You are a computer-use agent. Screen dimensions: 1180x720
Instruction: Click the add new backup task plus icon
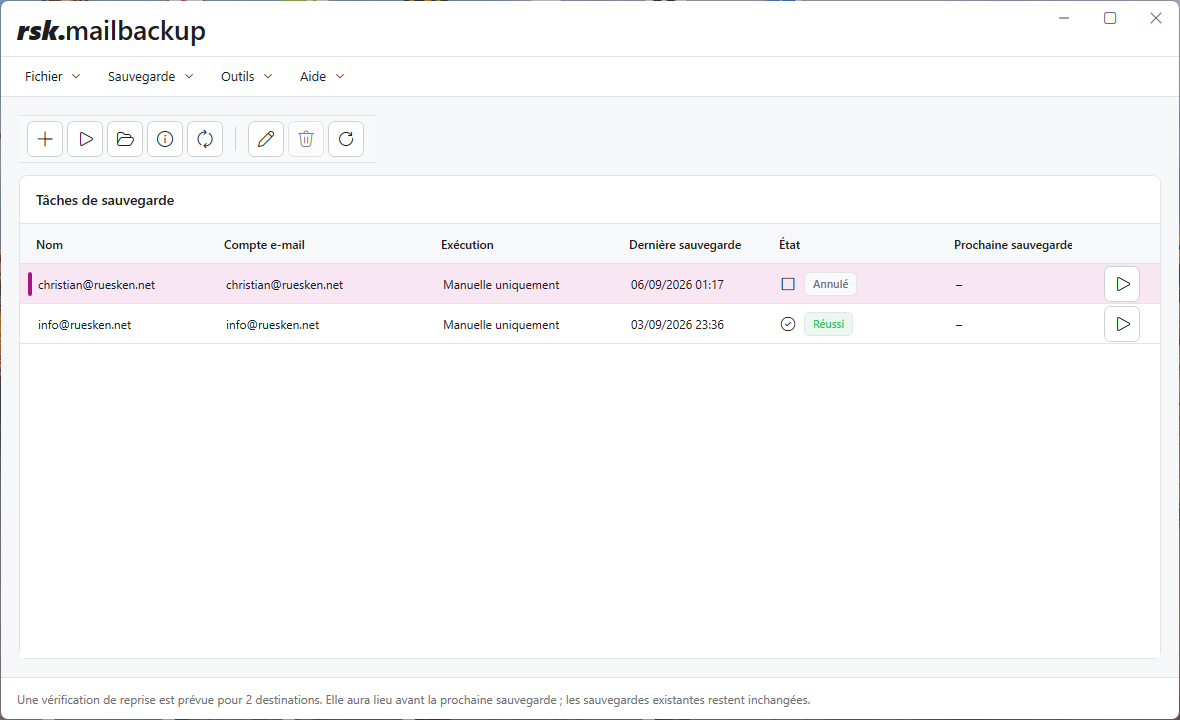(x=45, y=139)
